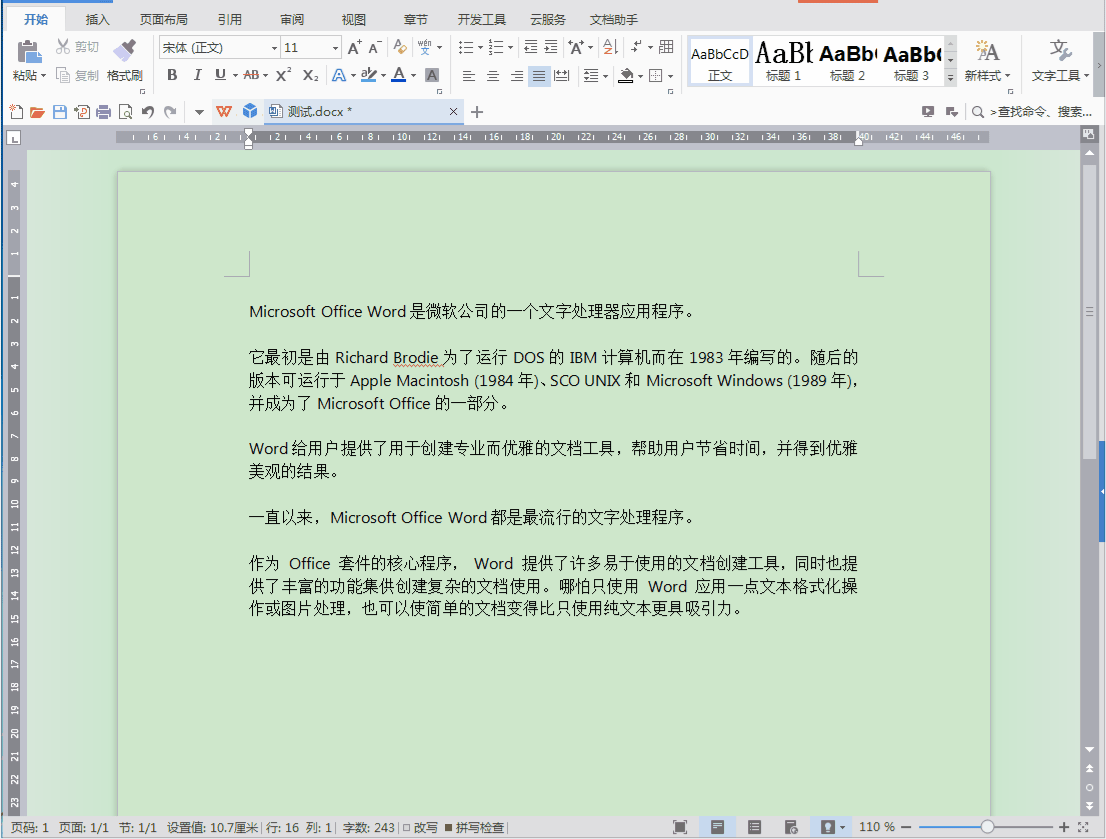This screenshot has width=1106, height=839.
Task: Open the 引用 References tab
Action: coord(230,19)
